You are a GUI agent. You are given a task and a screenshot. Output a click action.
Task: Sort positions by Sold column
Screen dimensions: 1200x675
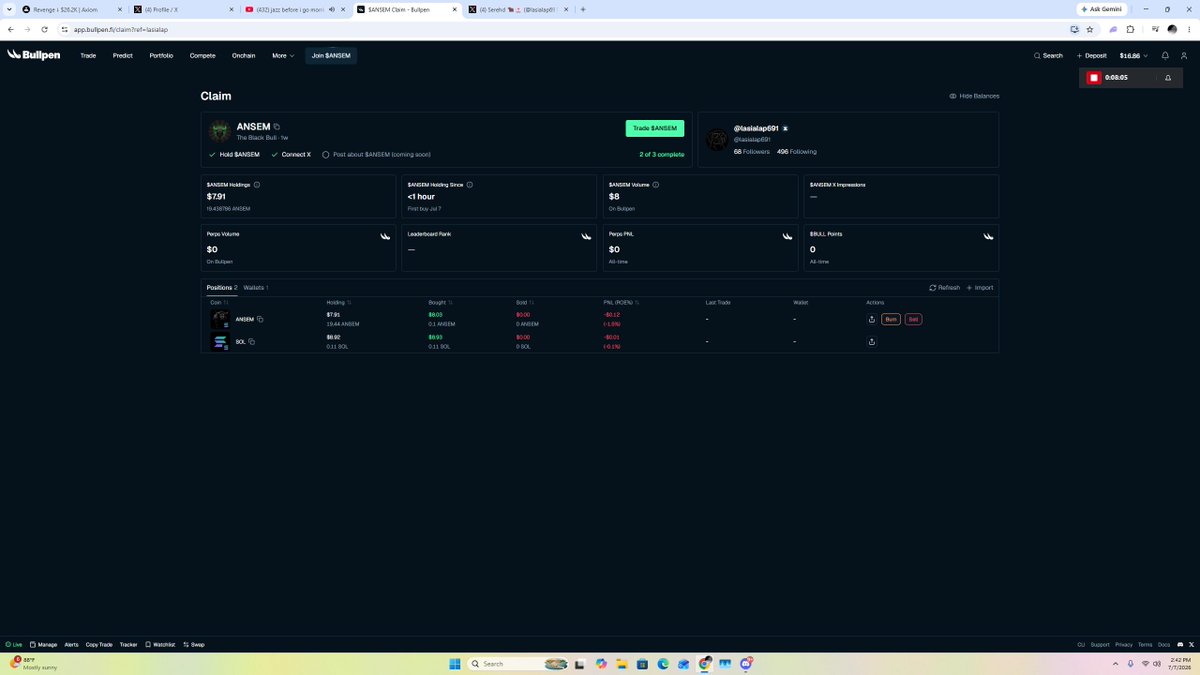525,302
